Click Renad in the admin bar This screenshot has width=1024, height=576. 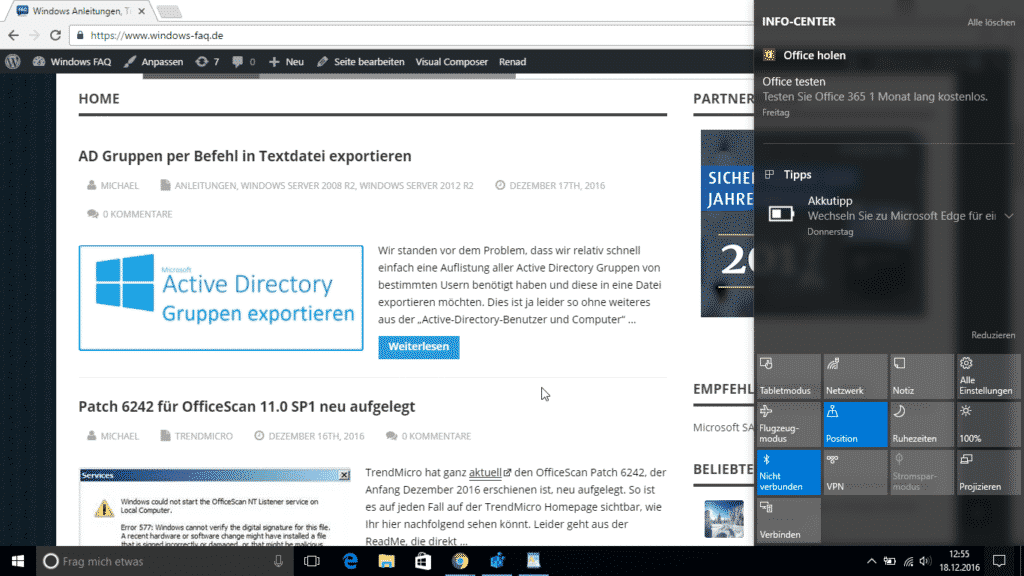pyautogui.click(x=512, y=61)
